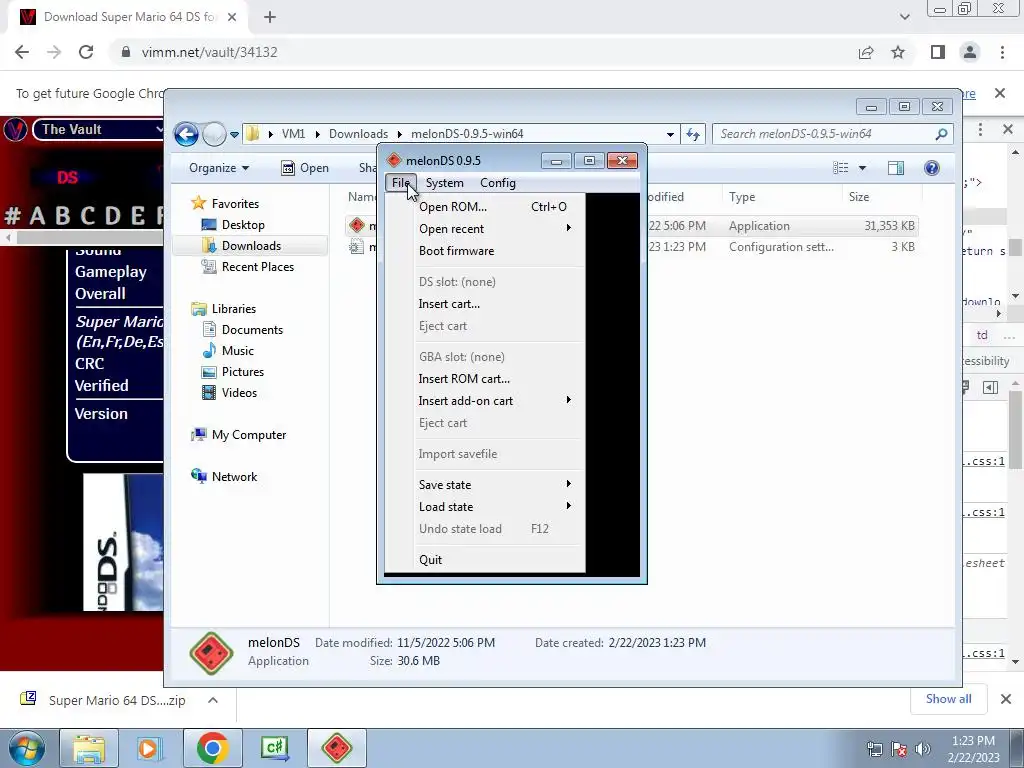Click the Explorer Back arrow button

(x=186, y=135)
